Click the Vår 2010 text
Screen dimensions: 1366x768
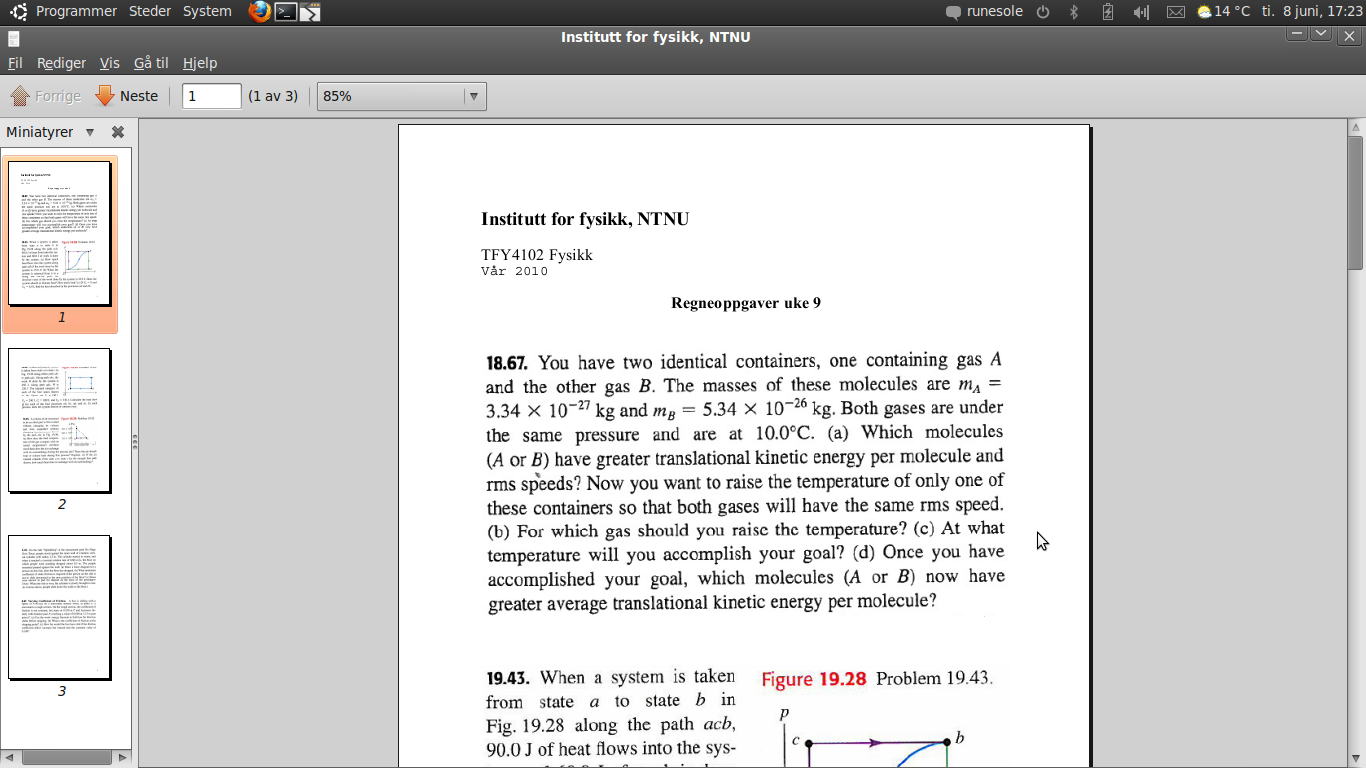tap(514, 272)
